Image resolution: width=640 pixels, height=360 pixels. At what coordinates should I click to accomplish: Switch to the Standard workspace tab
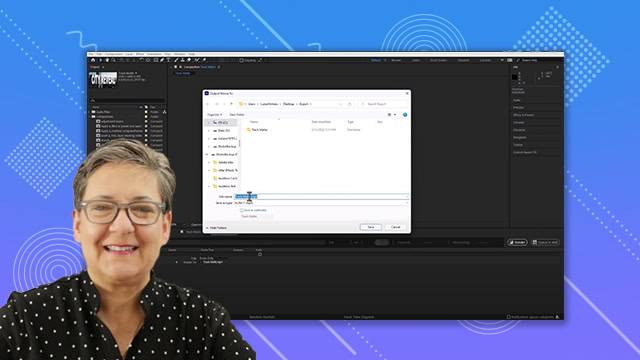(x=463, y=60)
